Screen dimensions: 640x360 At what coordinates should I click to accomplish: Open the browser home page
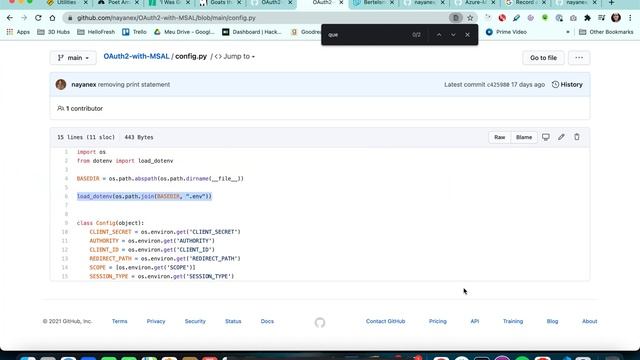[x=52, y=18]
